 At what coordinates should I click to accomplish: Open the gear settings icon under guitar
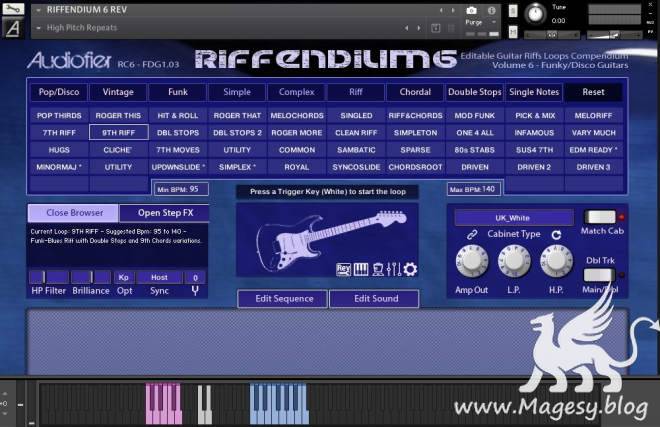pyautogui.click(x=410, y=269)
